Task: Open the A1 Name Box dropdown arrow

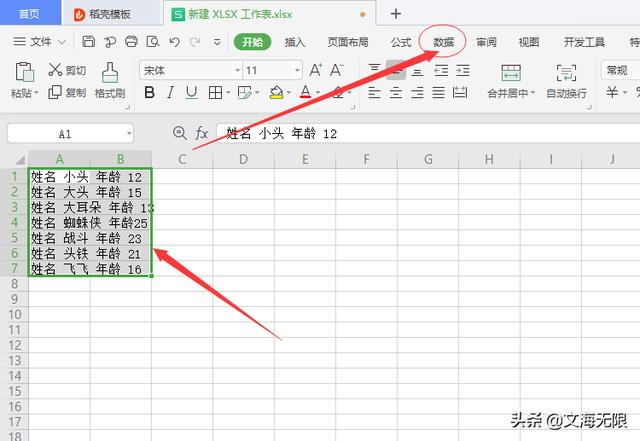Action: [129, 134]
